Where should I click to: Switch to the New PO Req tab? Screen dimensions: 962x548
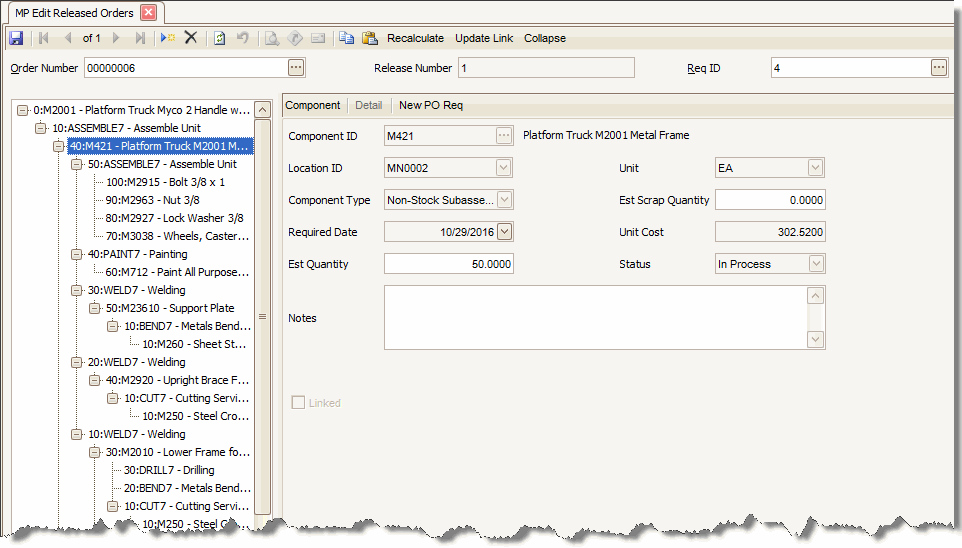(x=431, y=105)
